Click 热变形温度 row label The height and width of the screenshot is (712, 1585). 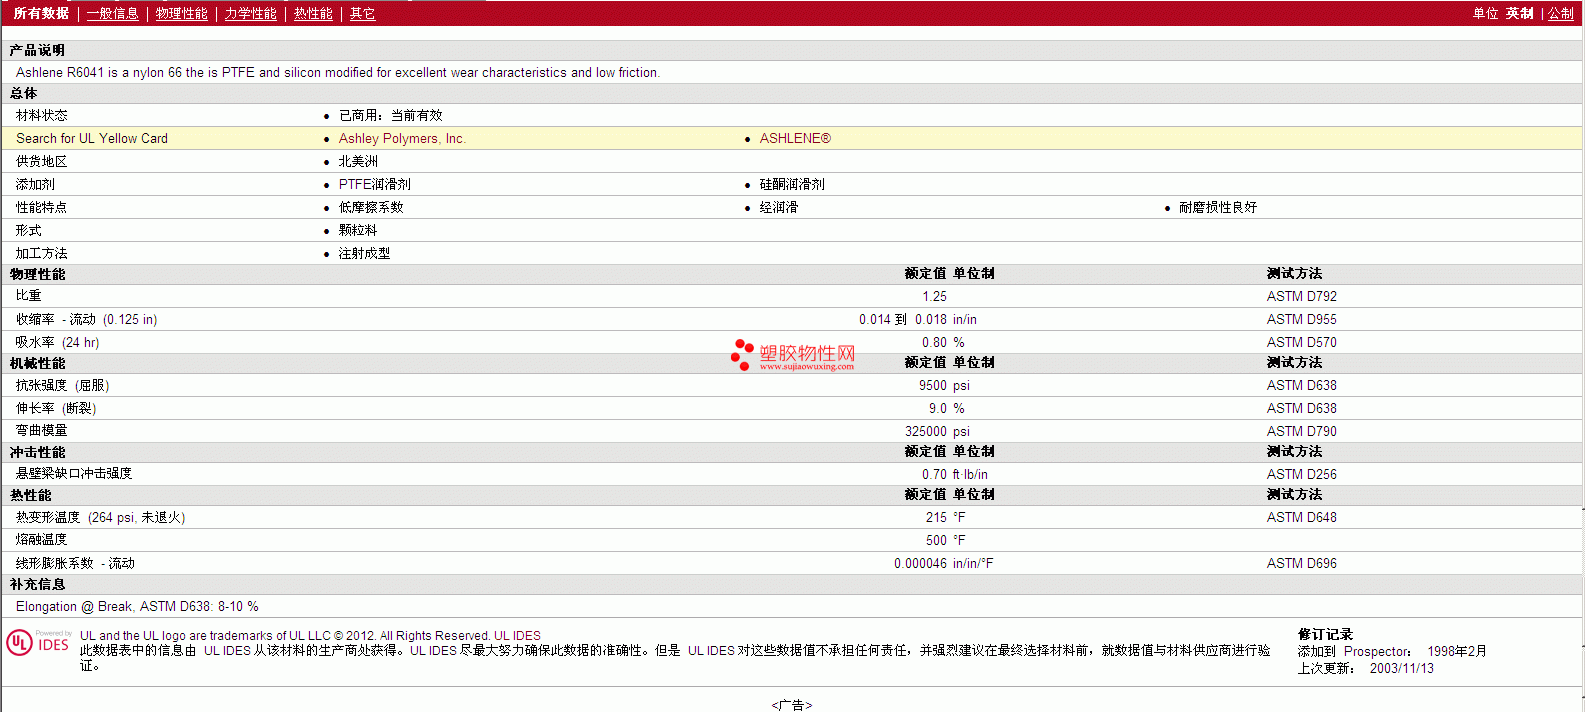pos(100,518)
